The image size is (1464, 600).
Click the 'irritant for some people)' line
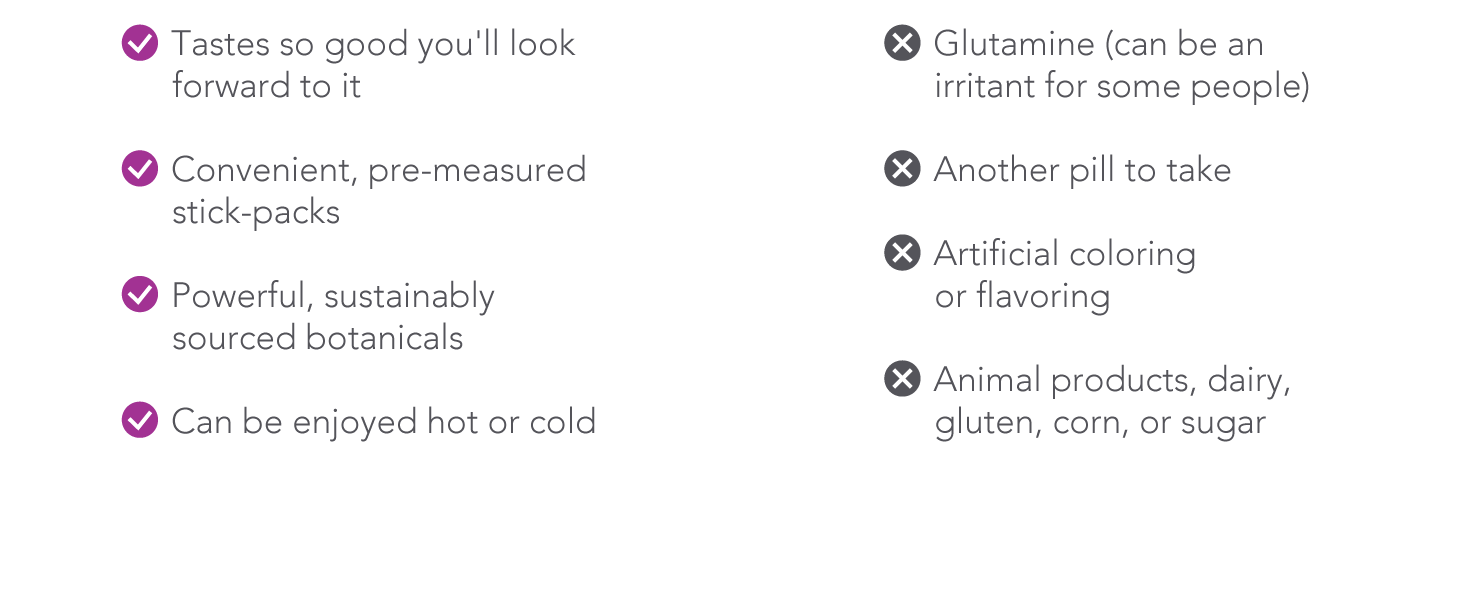(x=1122, y=86)
